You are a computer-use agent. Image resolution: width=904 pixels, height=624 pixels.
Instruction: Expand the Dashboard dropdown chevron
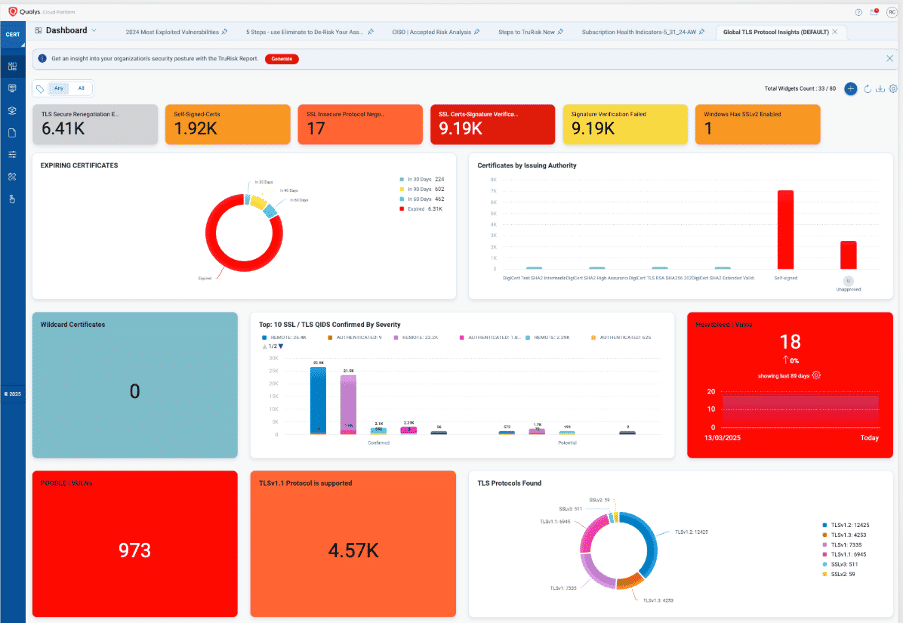(x=94, y=31)
